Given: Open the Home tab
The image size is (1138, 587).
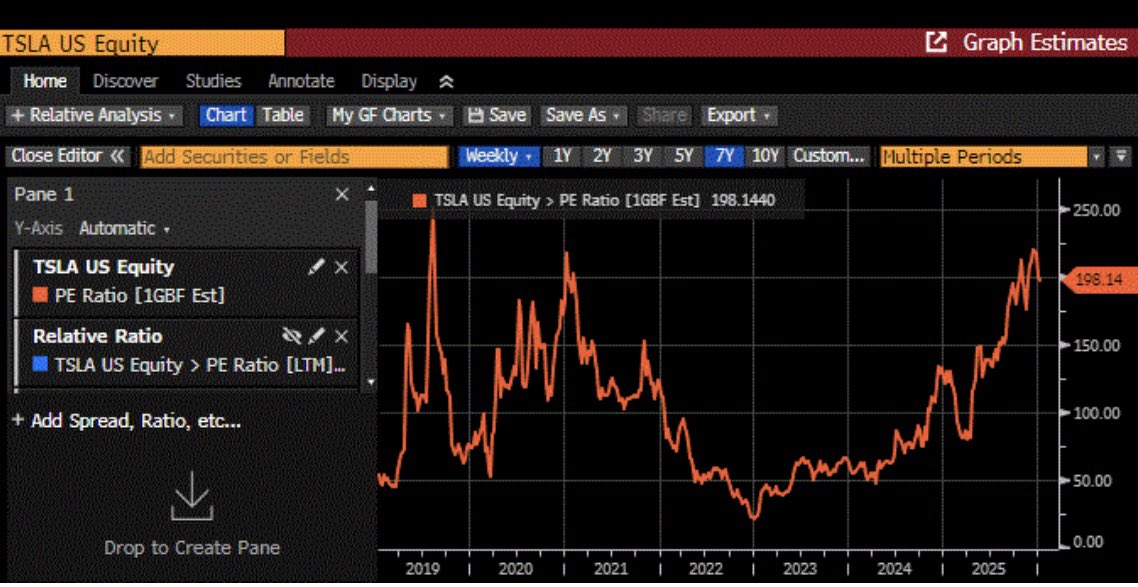Looking at the screenshot, I should pos(45,81).
